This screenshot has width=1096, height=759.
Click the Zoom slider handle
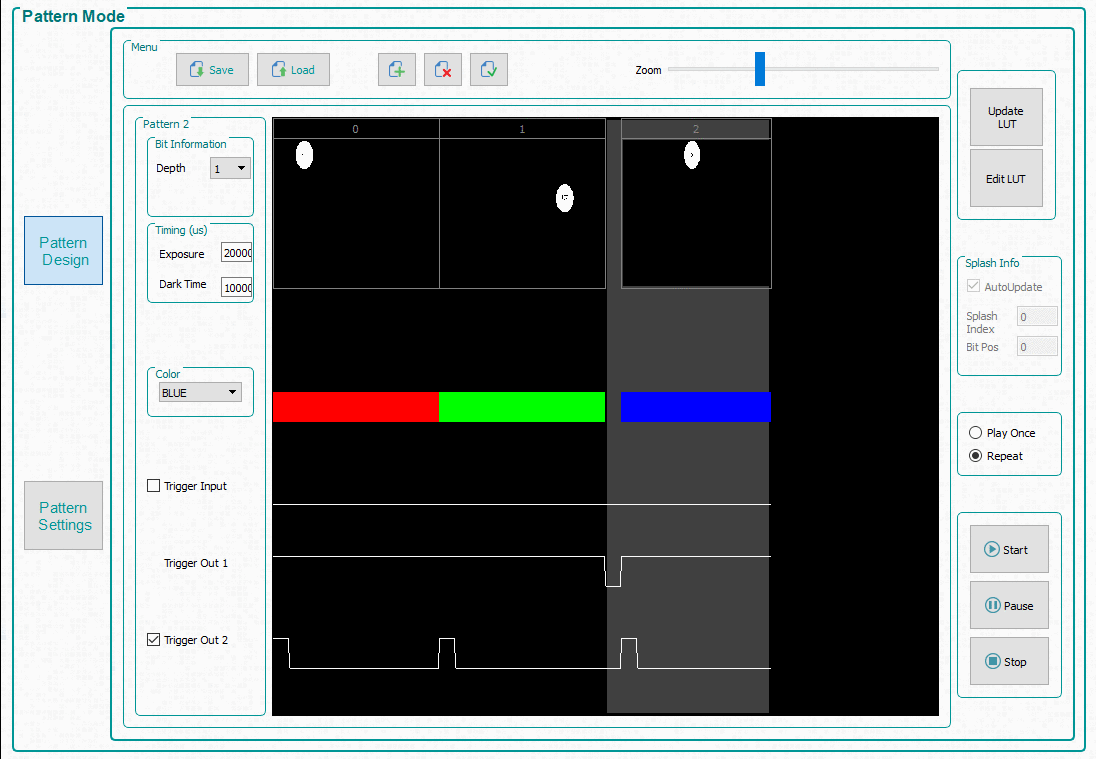coord(760,70)
